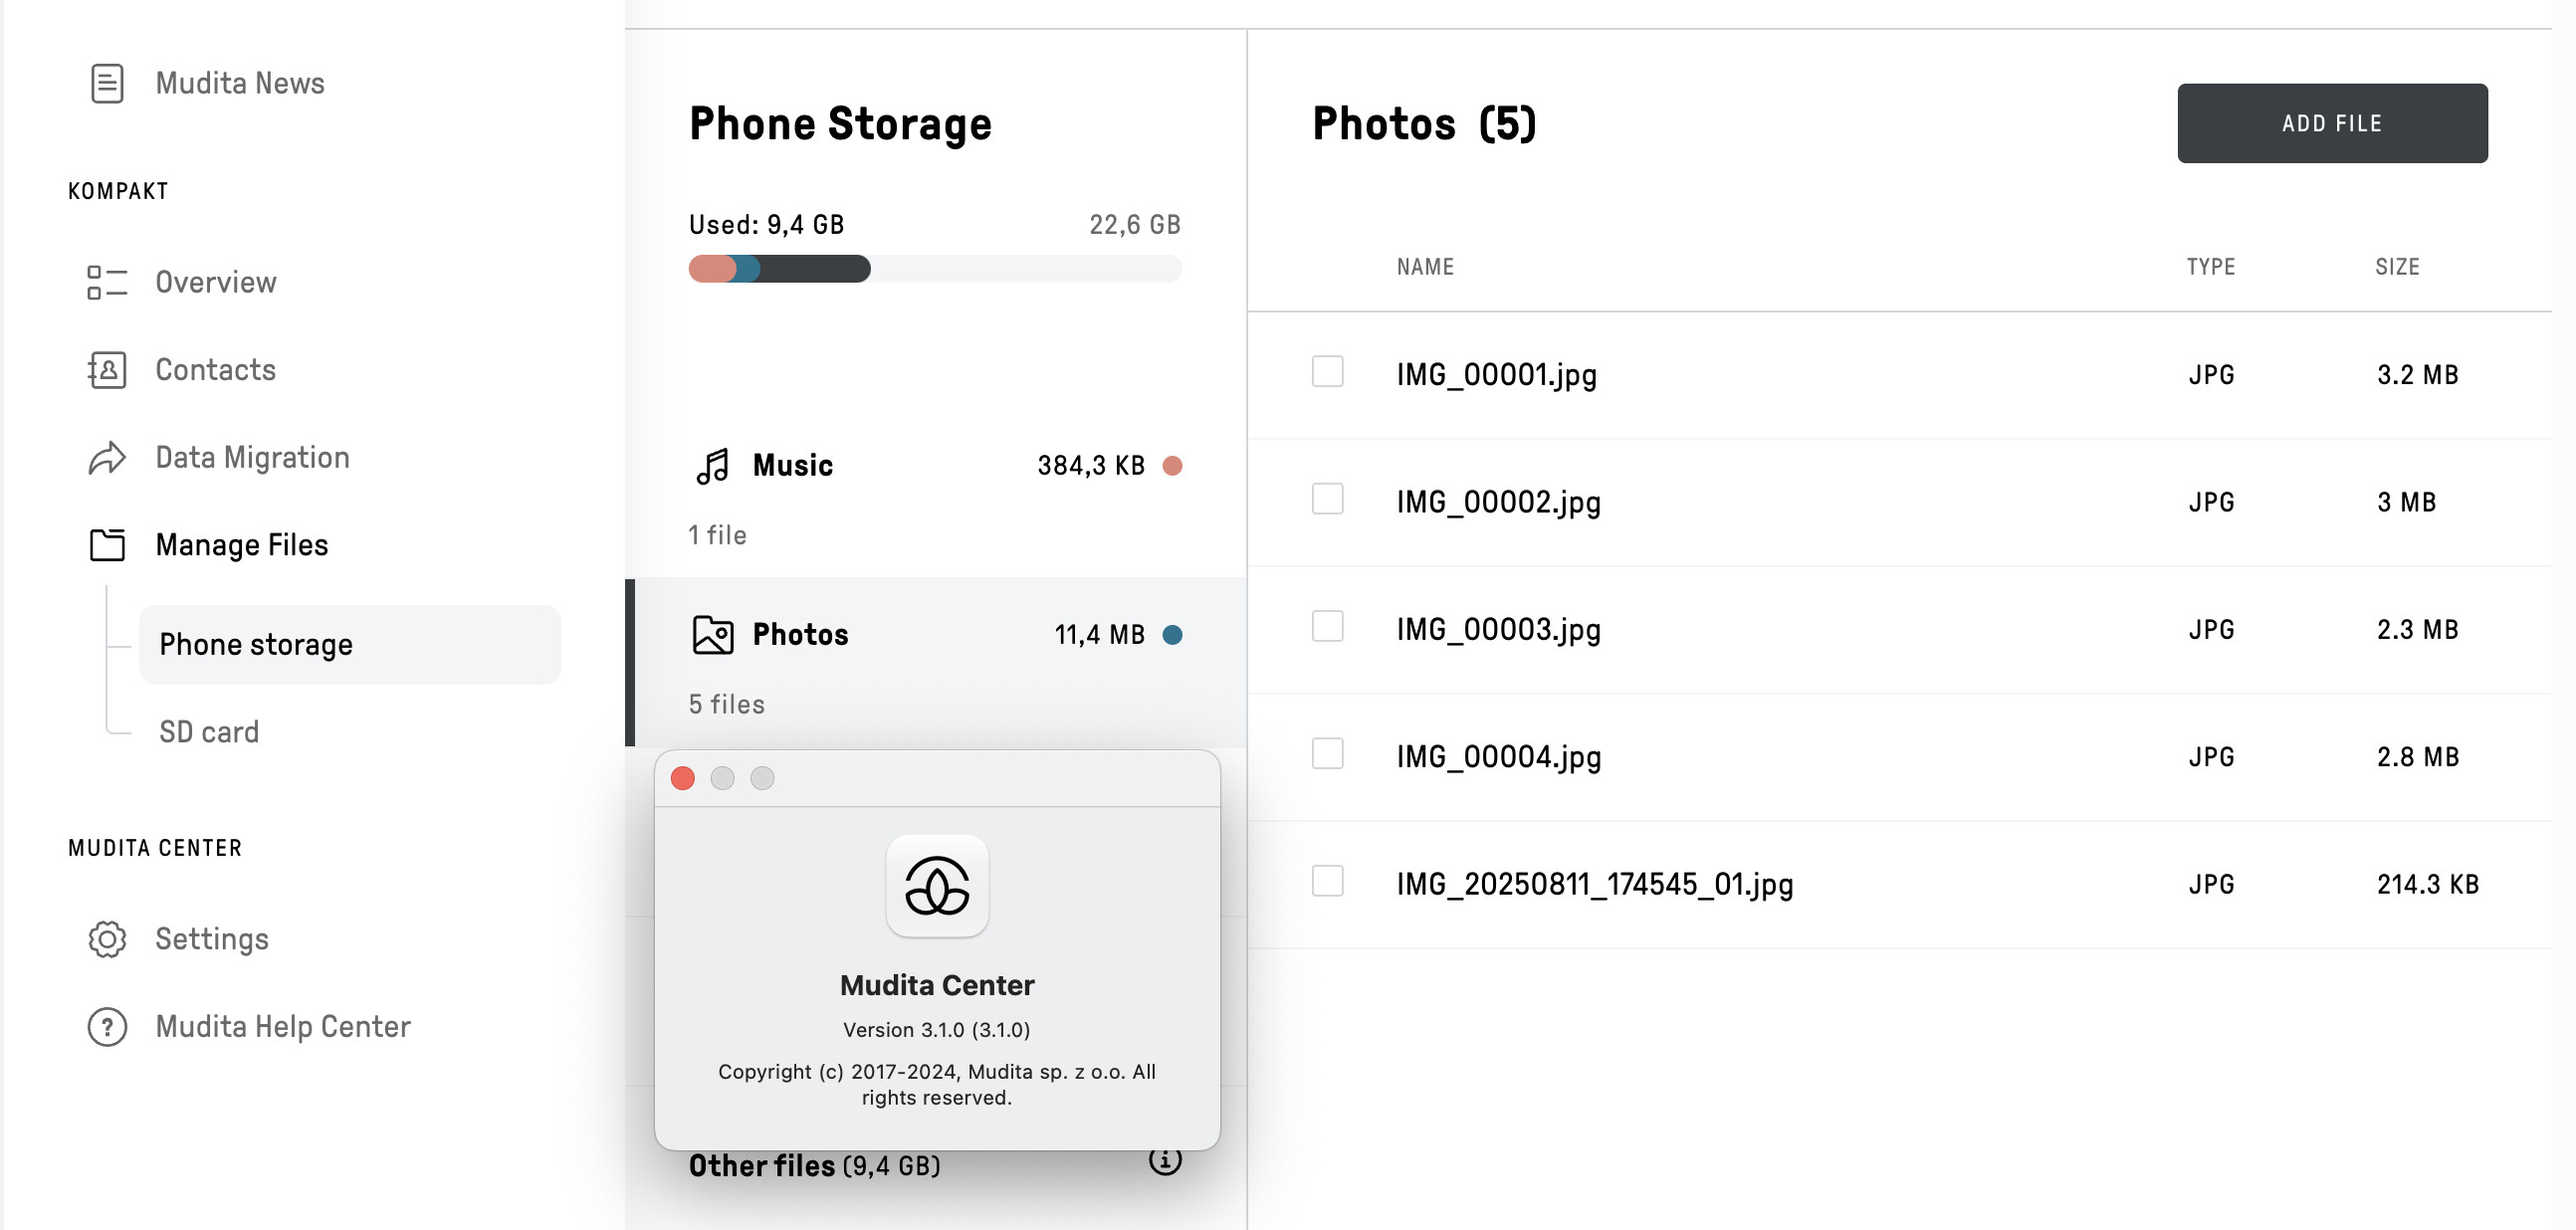The height and width of the screenshot is (1230, 2576).
Task: Click the Data Migration arrow icon
Action: (107, 458)
